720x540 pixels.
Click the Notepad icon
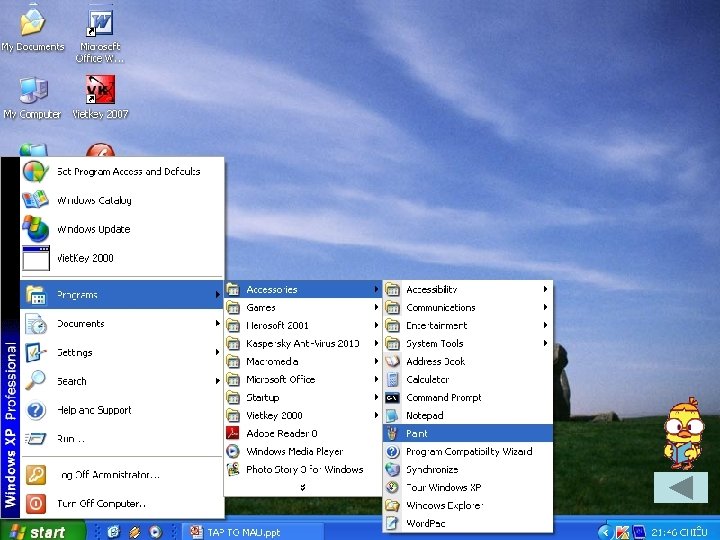click(392, 416)
